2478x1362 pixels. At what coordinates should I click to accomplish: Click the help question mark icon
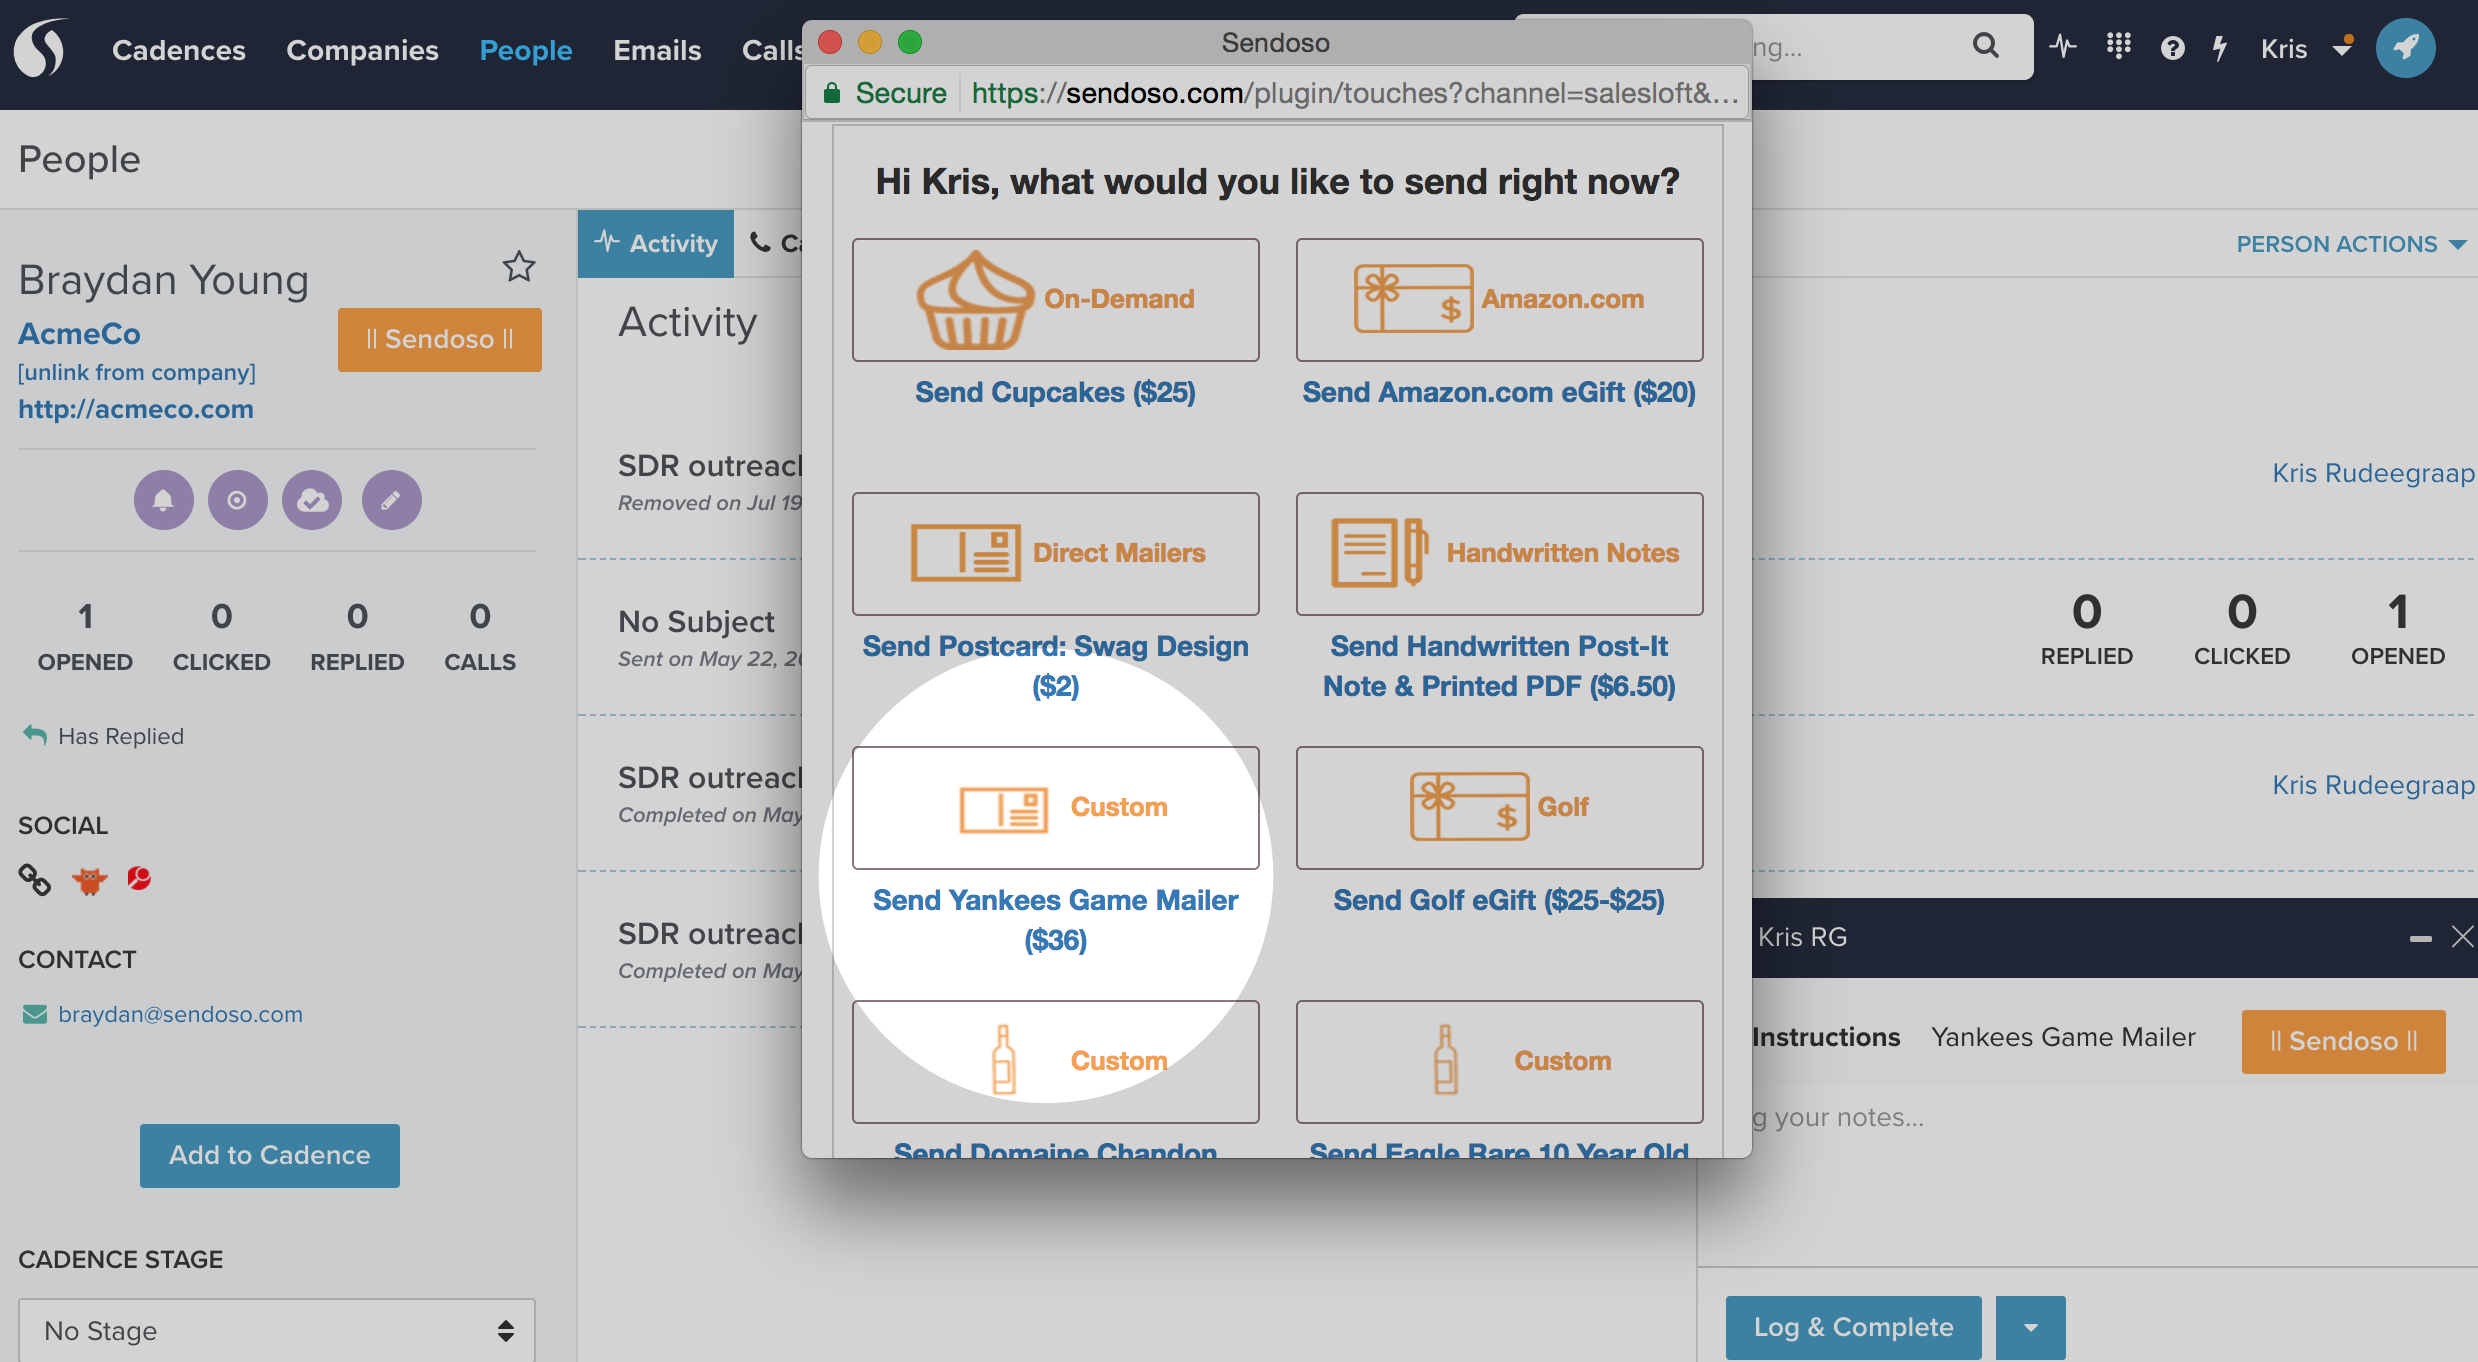click(x=2171, y=48)
